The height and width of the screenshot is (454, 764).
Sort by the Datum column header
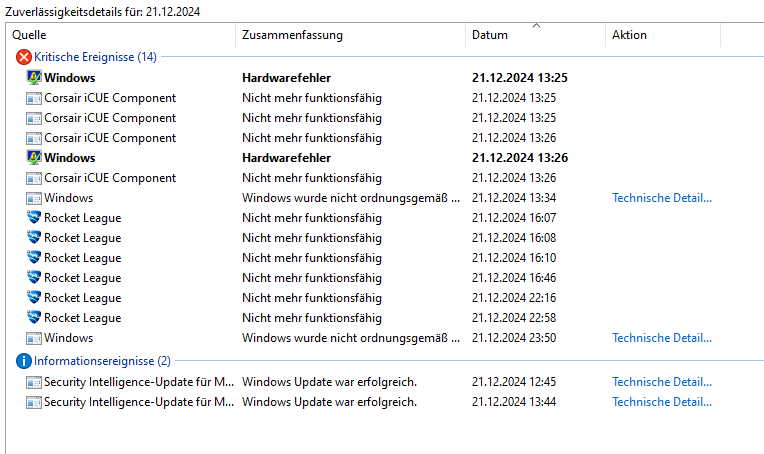click(535, 35)
